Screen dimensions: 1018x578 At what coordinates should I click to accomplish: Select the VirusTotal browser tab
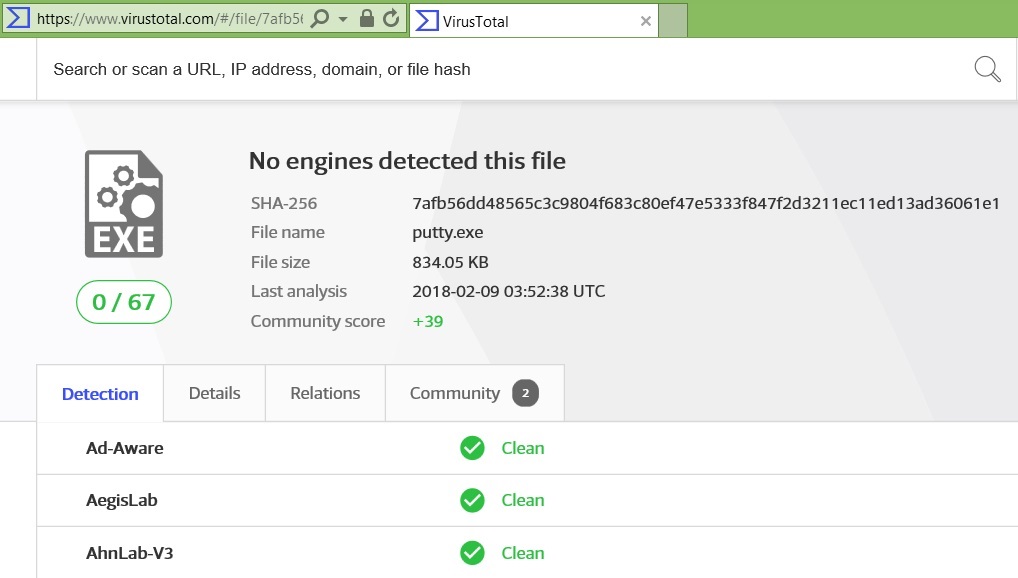click(x=534, y=21)
